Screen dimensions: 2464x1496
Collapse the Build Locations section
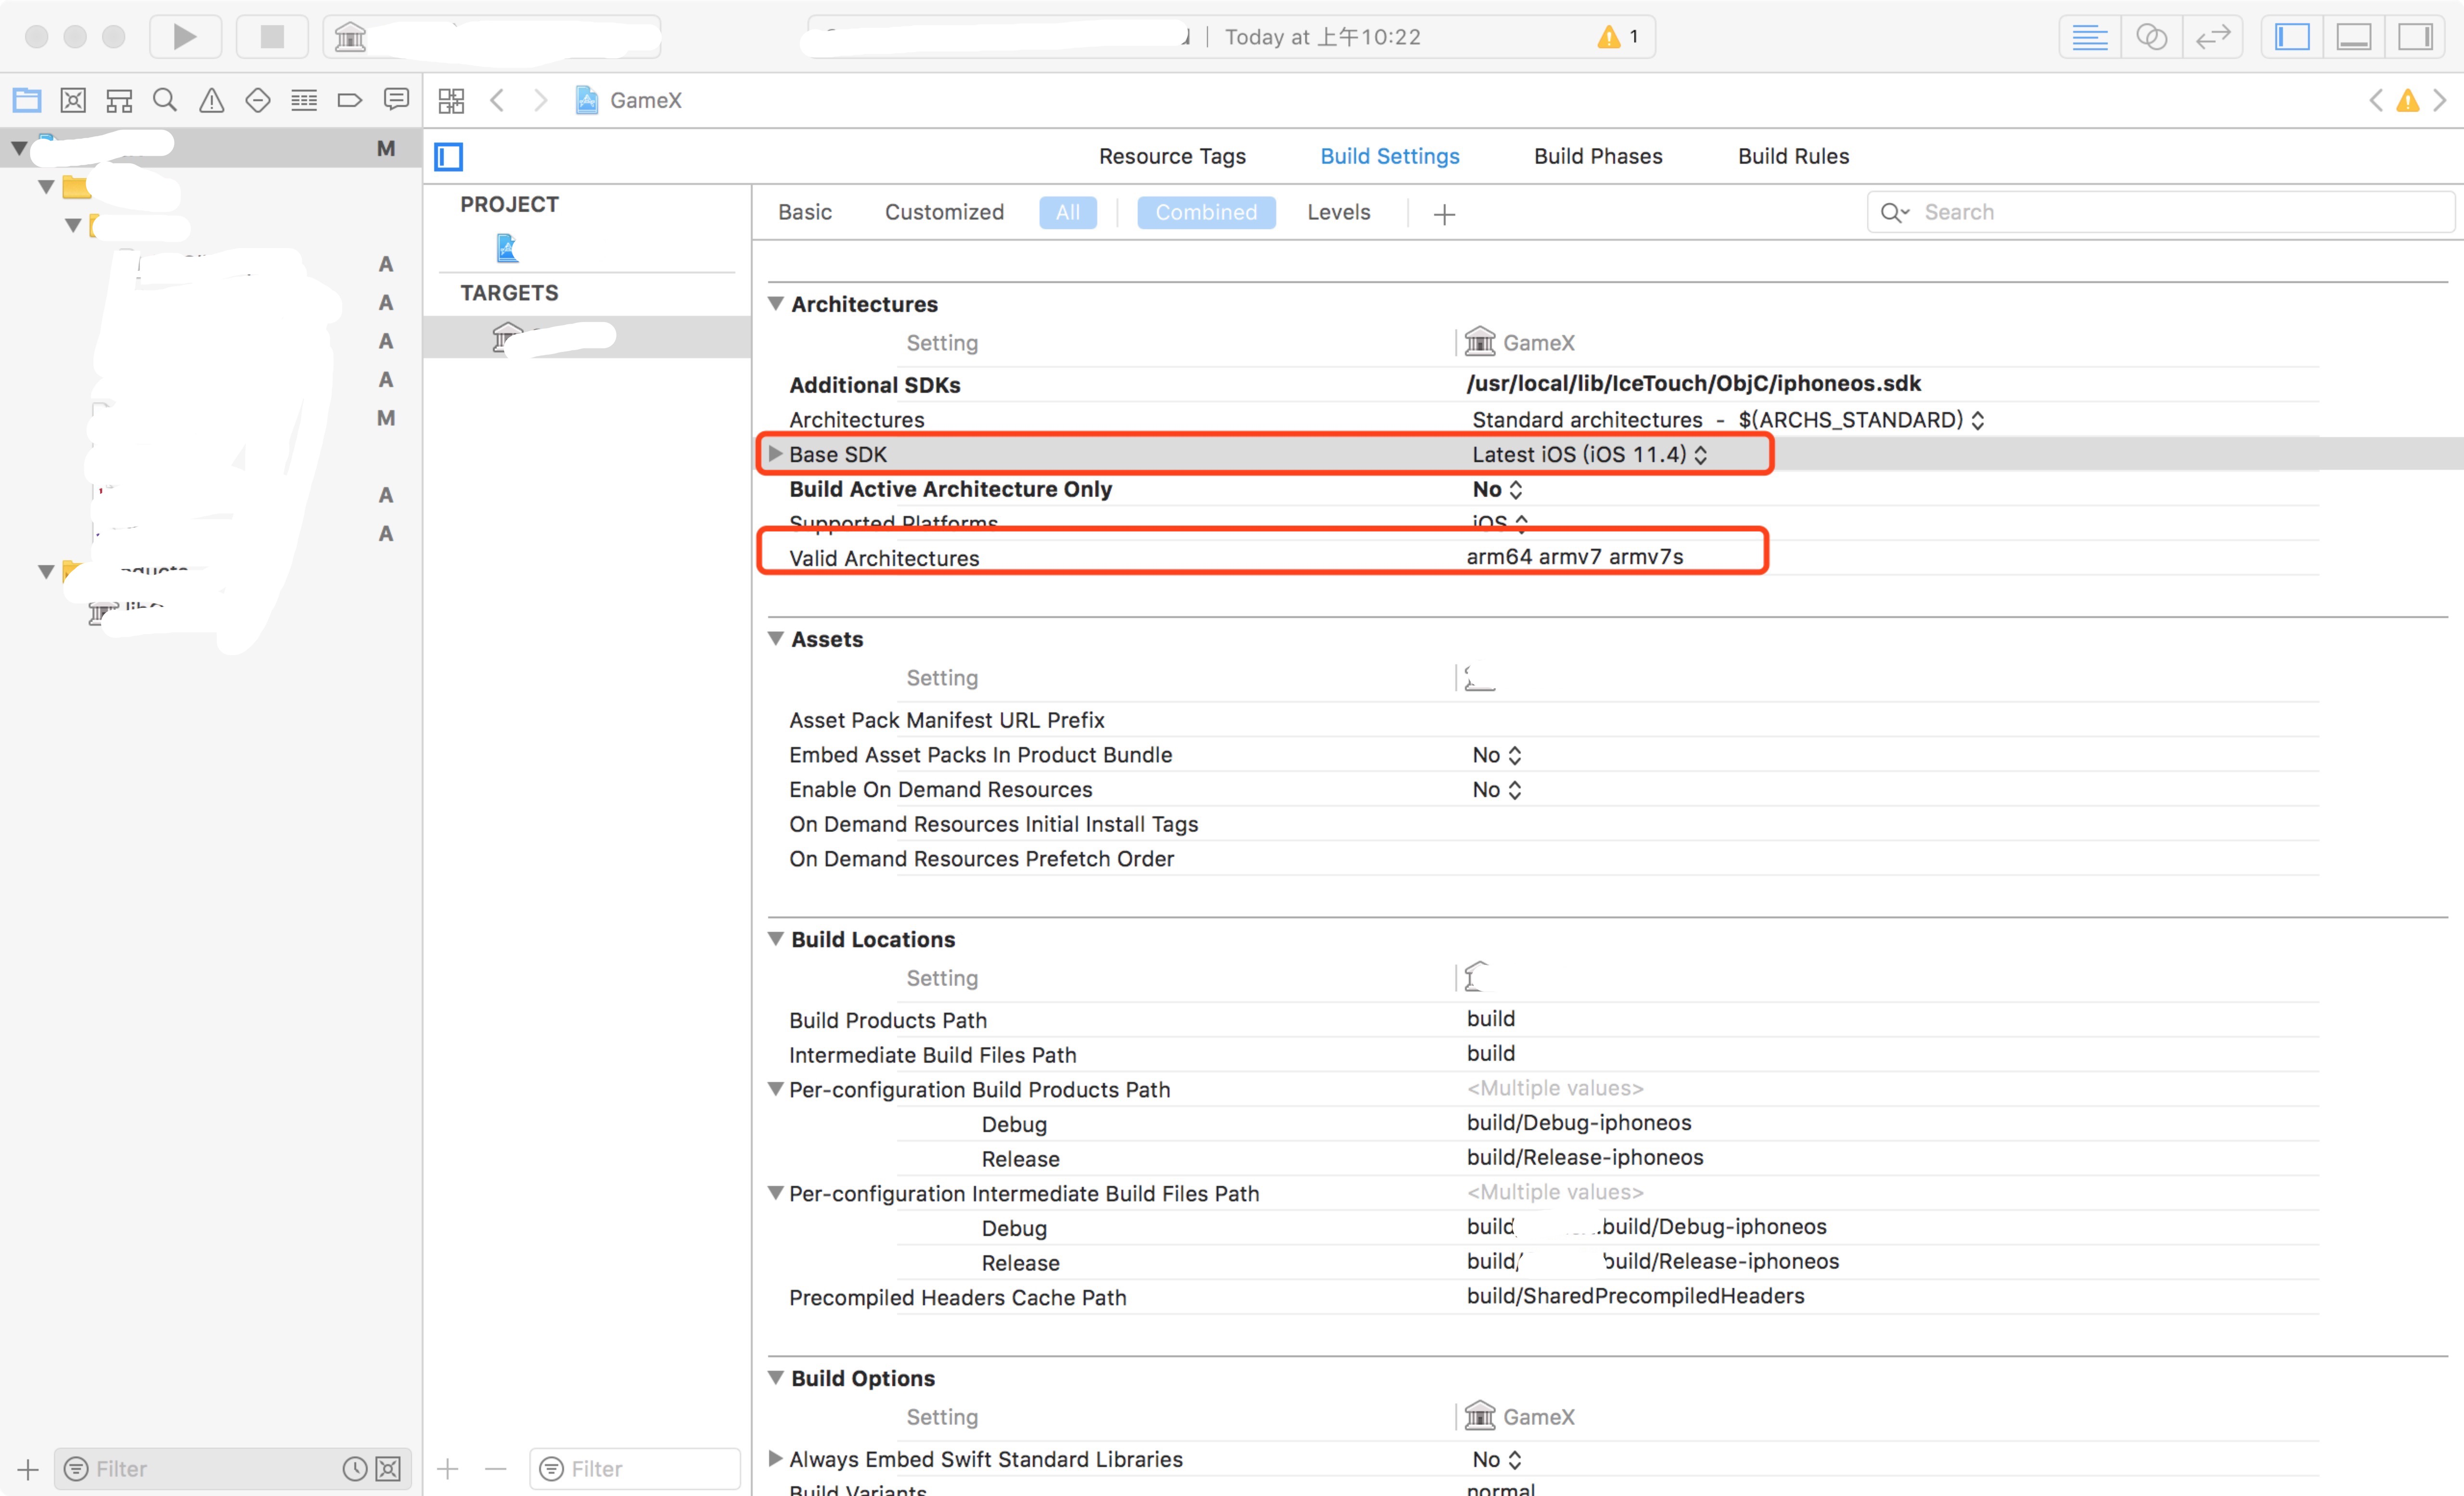[x=775, y=938]
